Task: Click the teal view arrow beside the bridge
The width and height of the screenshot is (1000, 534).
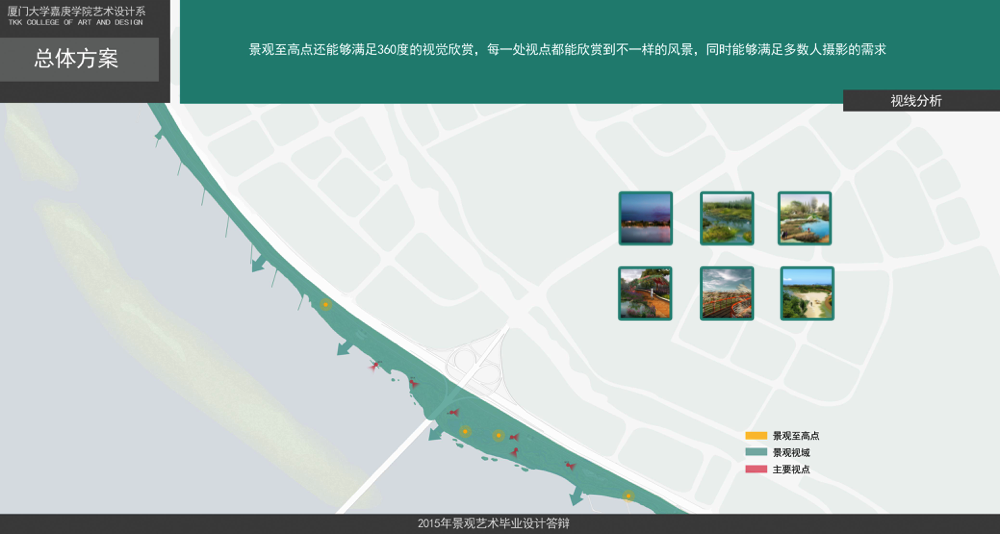Action: pos(435,432)
